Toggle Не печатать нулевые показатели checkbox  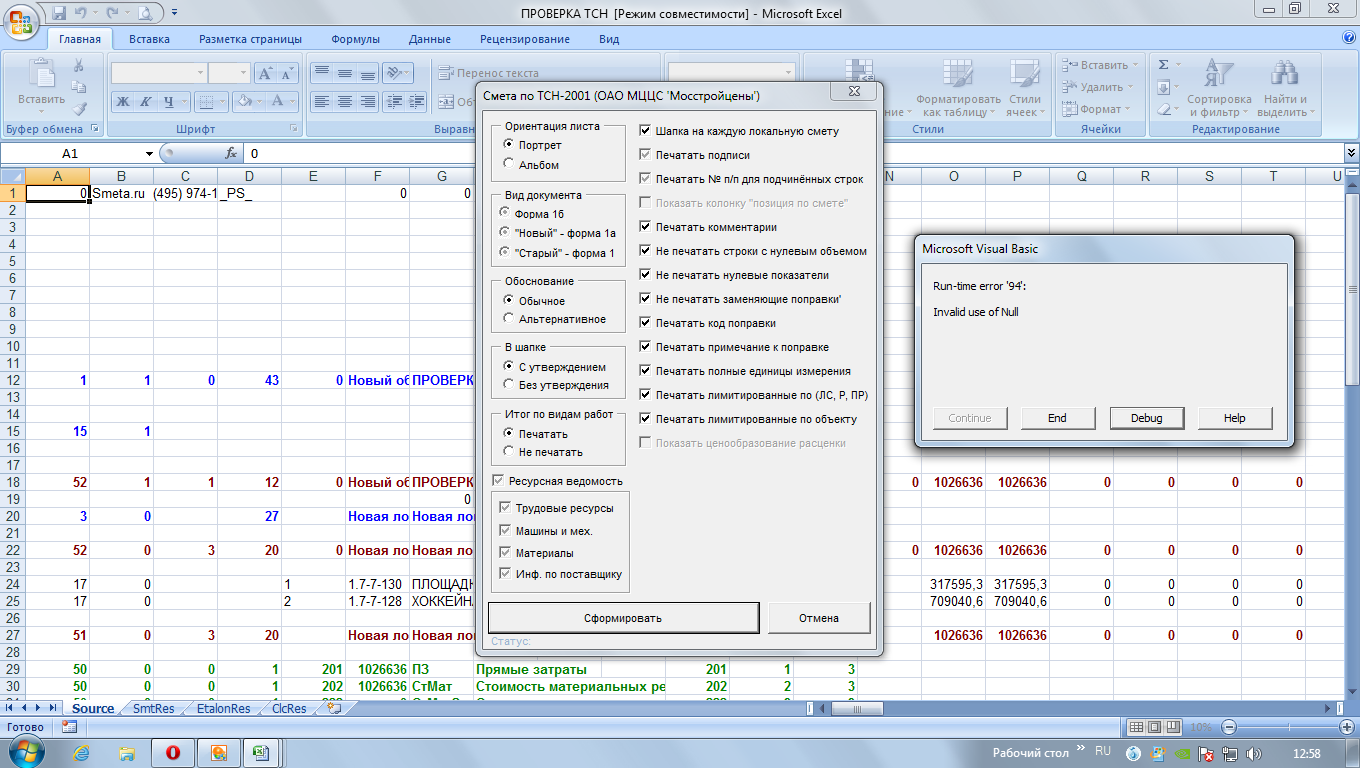[x=645, y=275]
